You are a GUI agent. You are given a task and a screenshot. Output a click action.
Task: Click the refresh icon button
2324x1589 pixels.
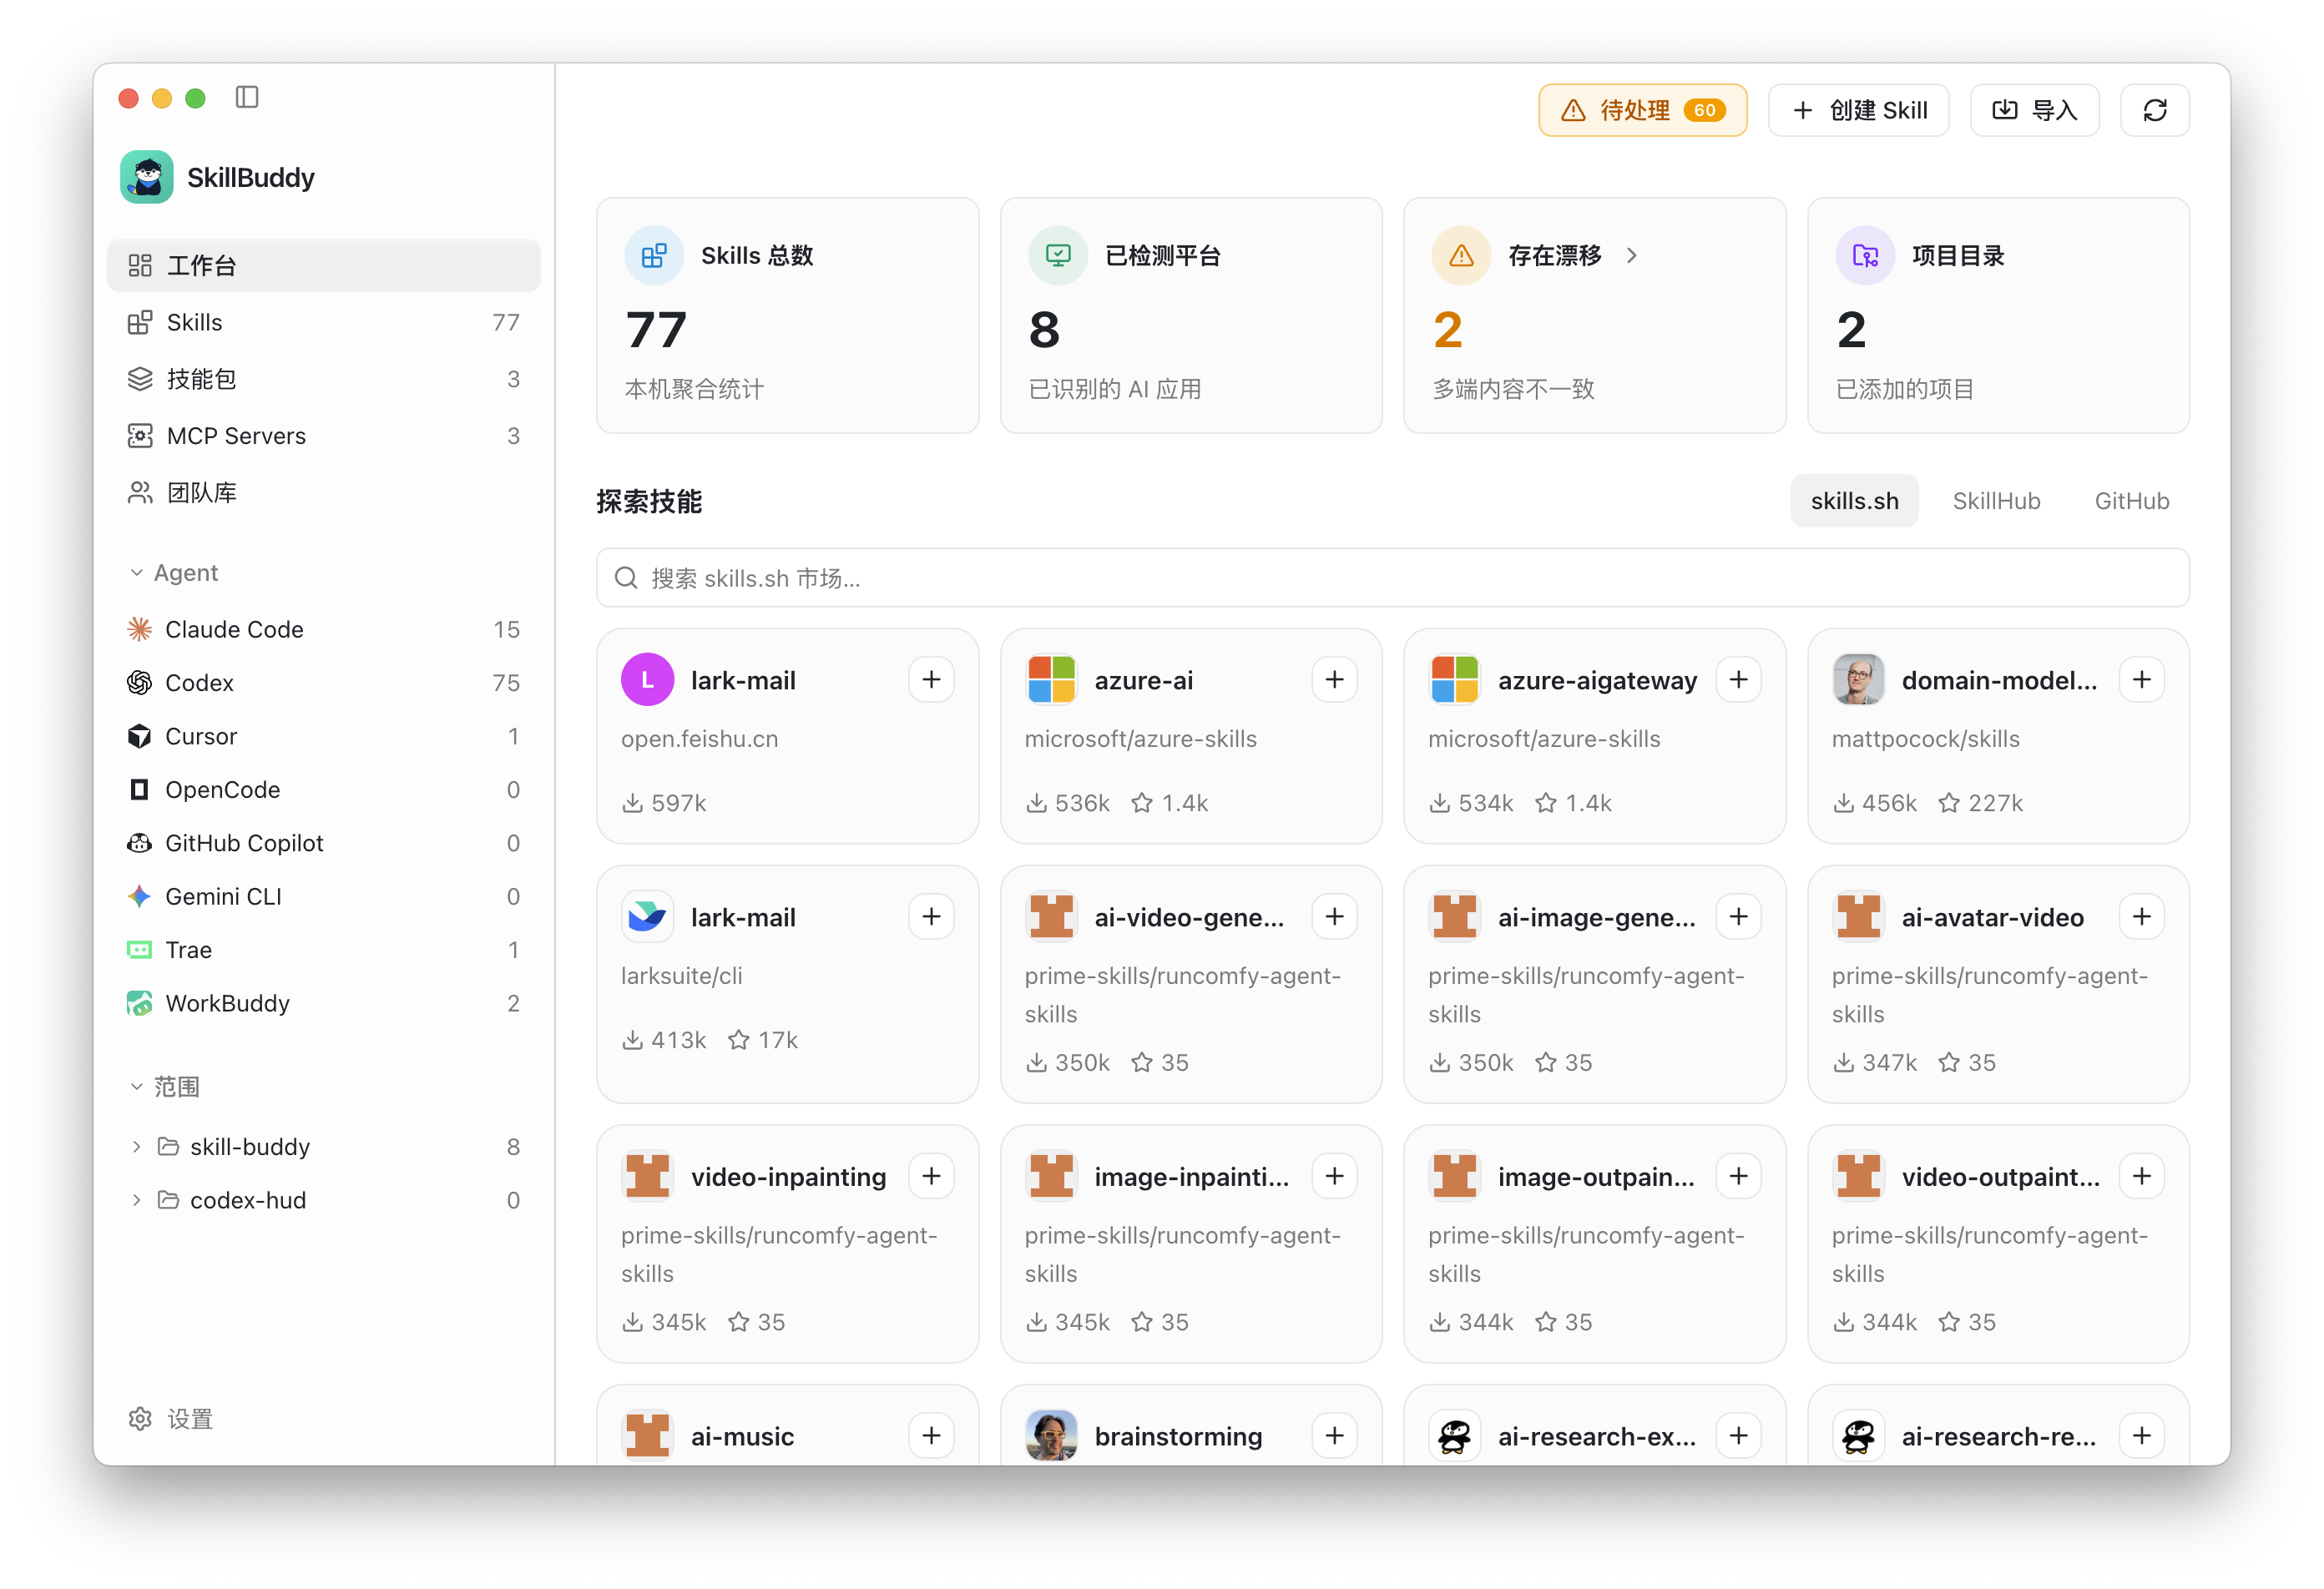click(2155, 110)
